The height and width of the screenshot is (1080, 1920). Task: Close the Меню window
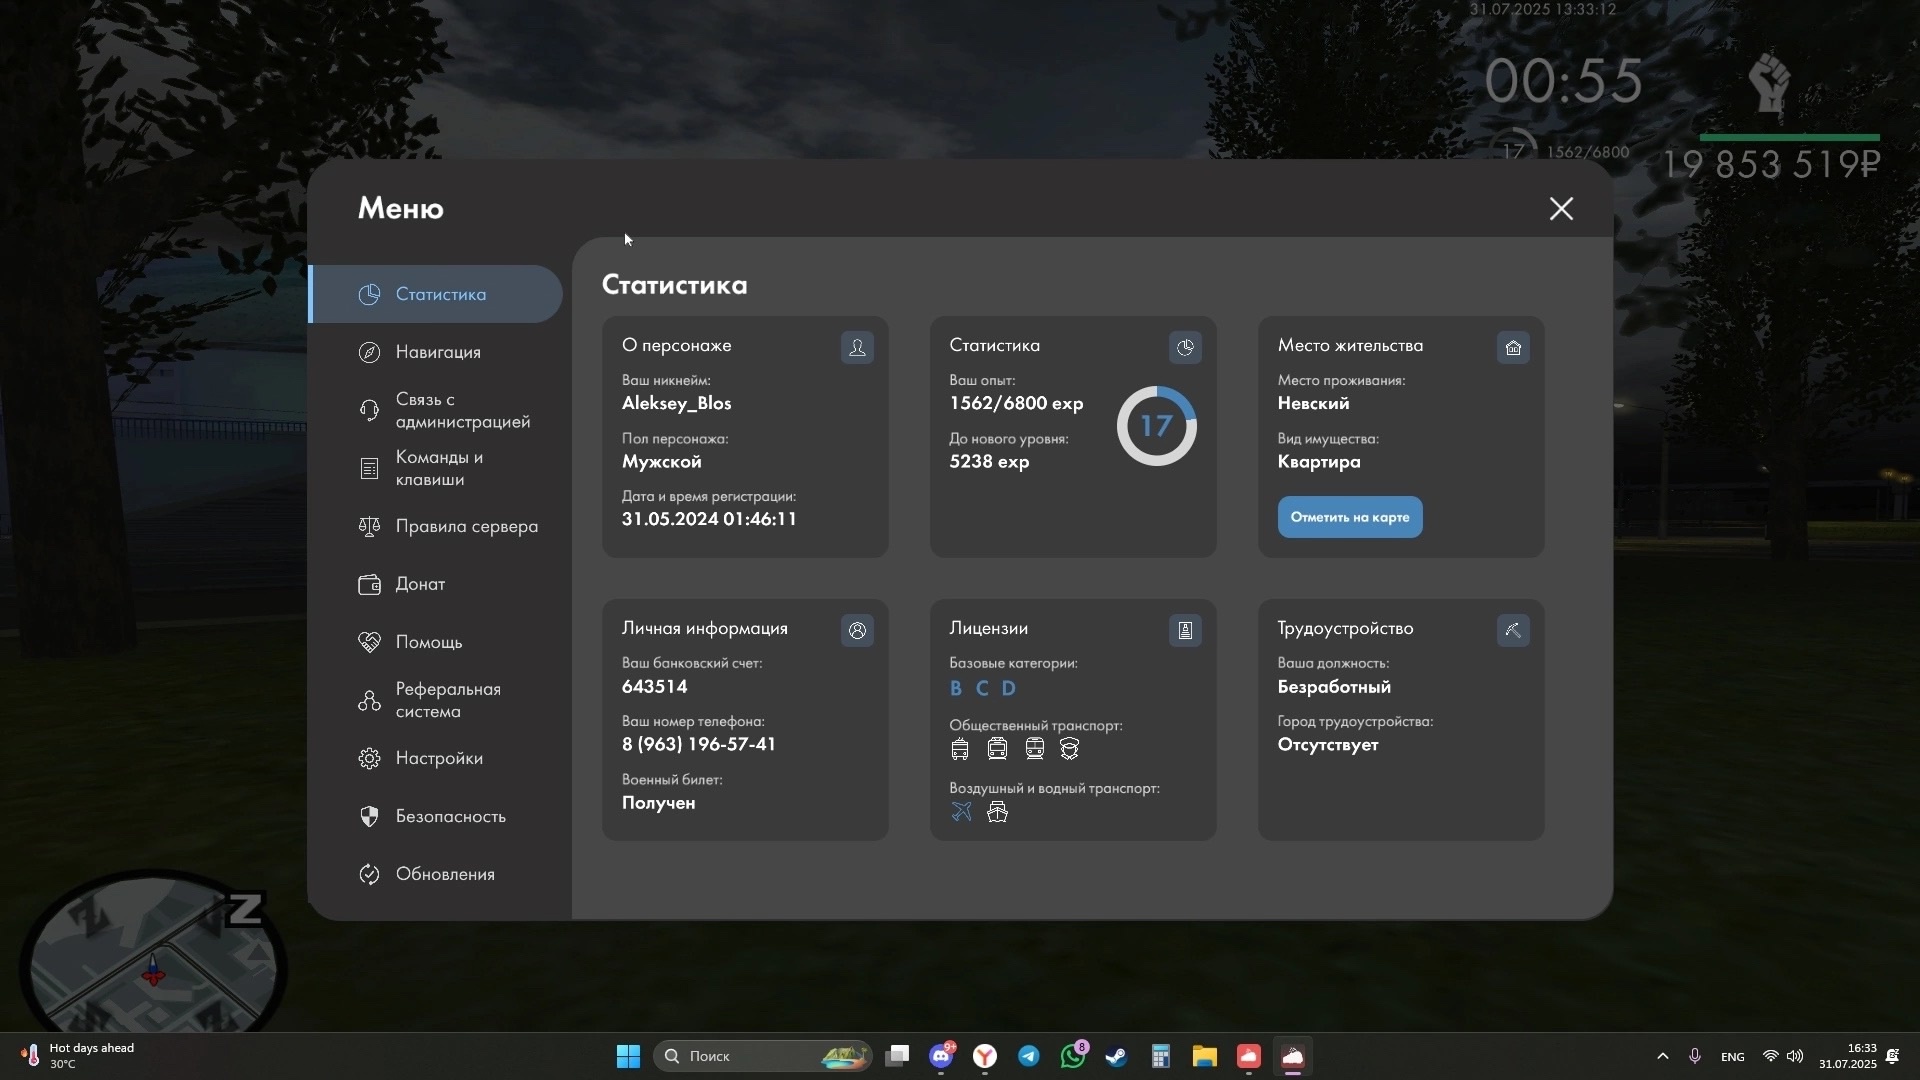tap(1561, 208)
